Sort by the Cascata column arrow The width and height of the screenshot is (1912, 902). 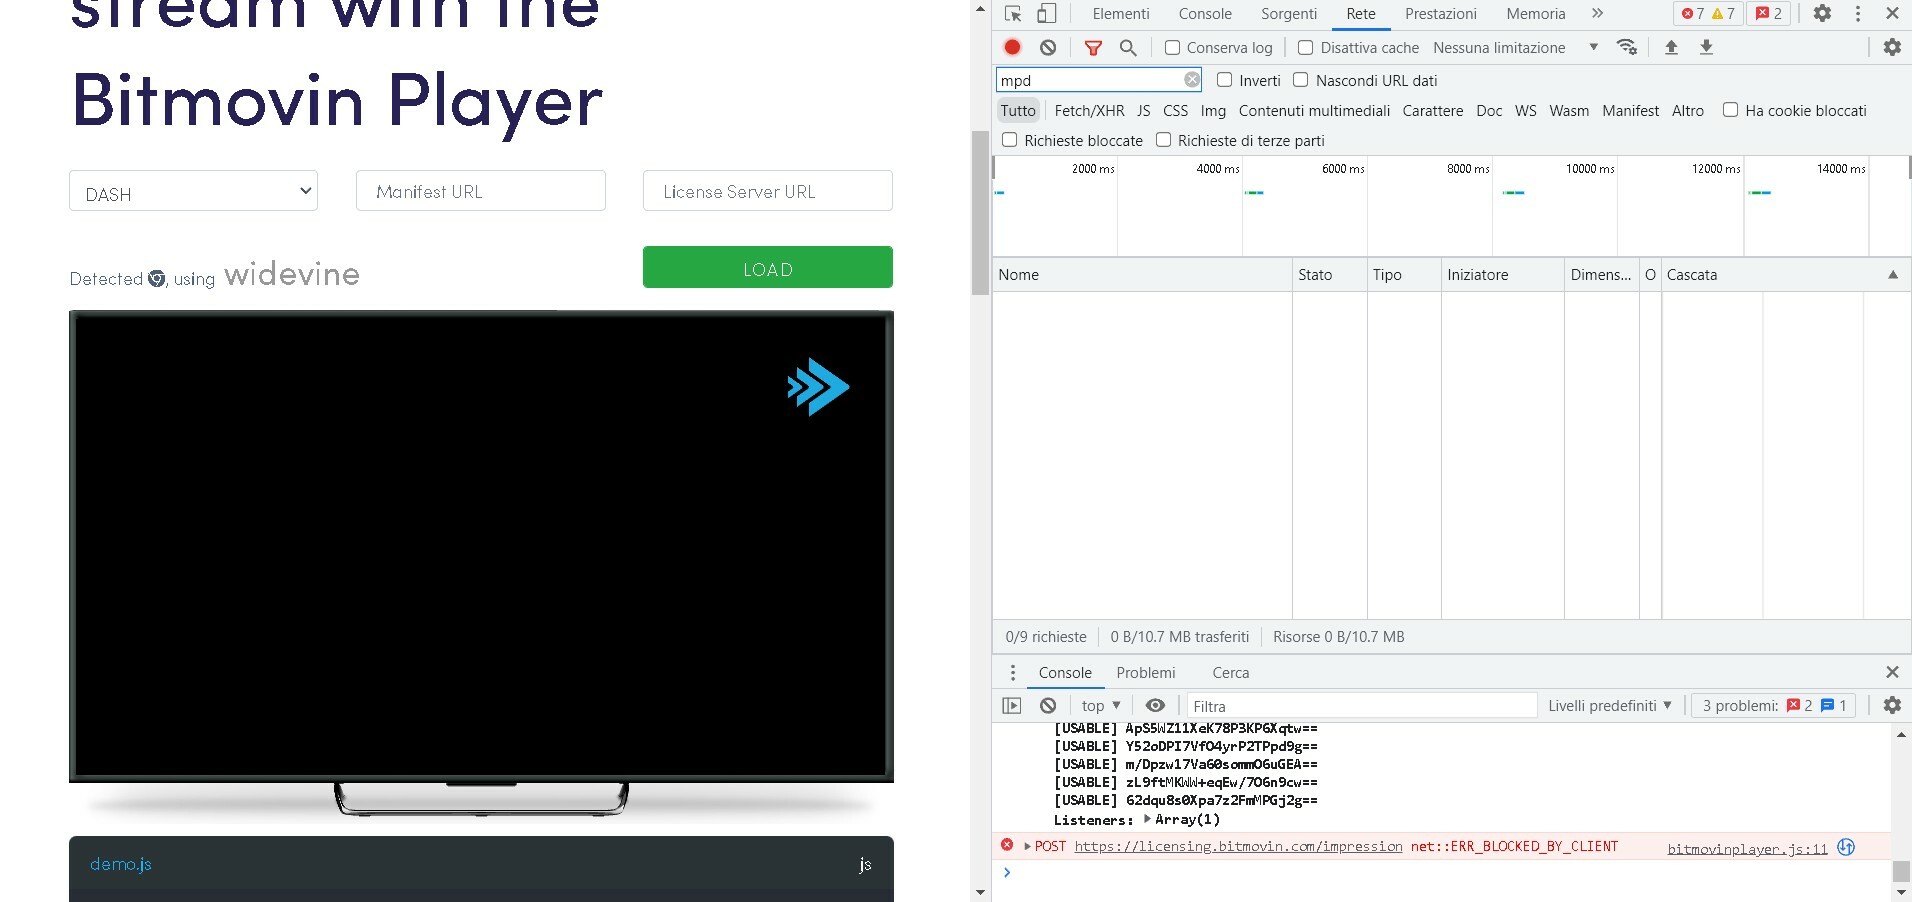click(1893, 275)
